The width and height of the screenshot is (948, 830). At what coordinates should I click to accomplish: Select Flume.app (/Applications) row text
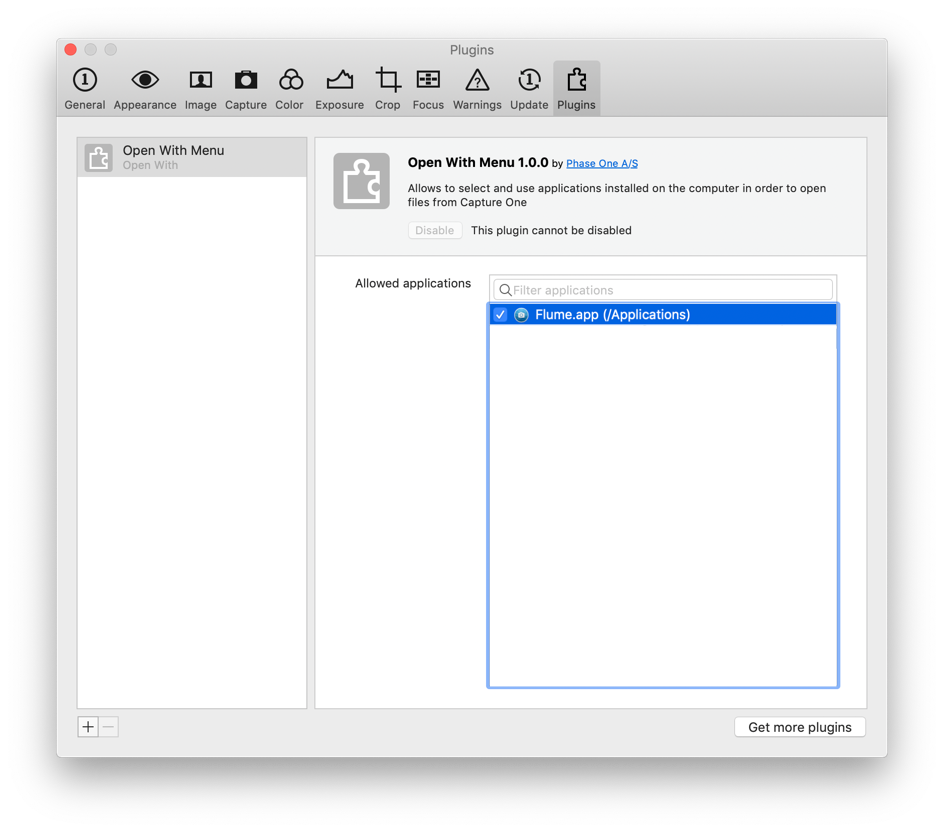[x=612, y=314]
